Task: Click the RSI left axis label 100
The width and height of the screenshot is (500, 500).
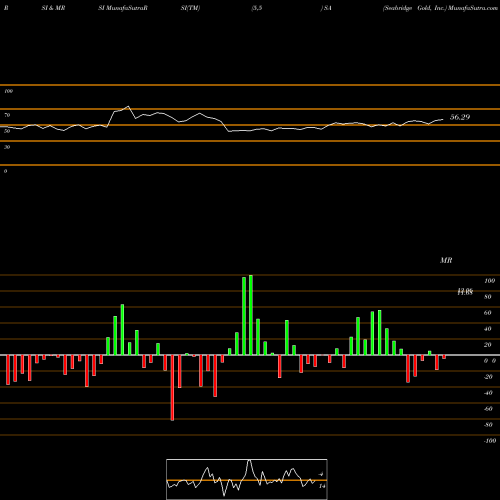Action: coord(8,91)
